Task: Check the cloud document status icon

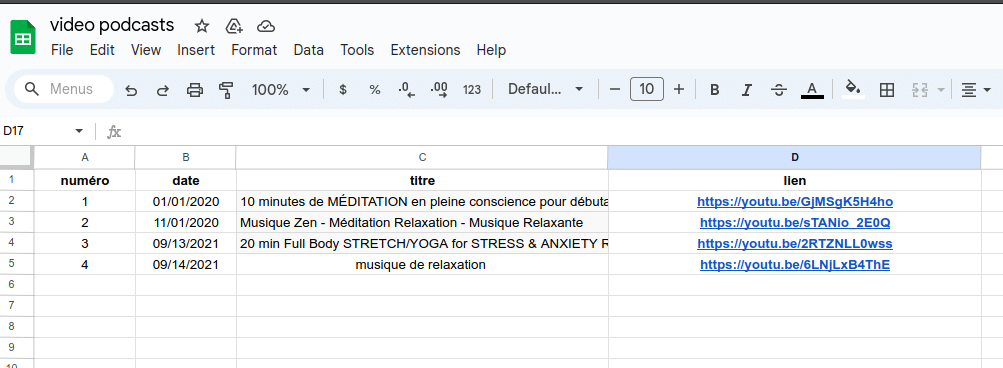Action: click(x=265, y=26)
